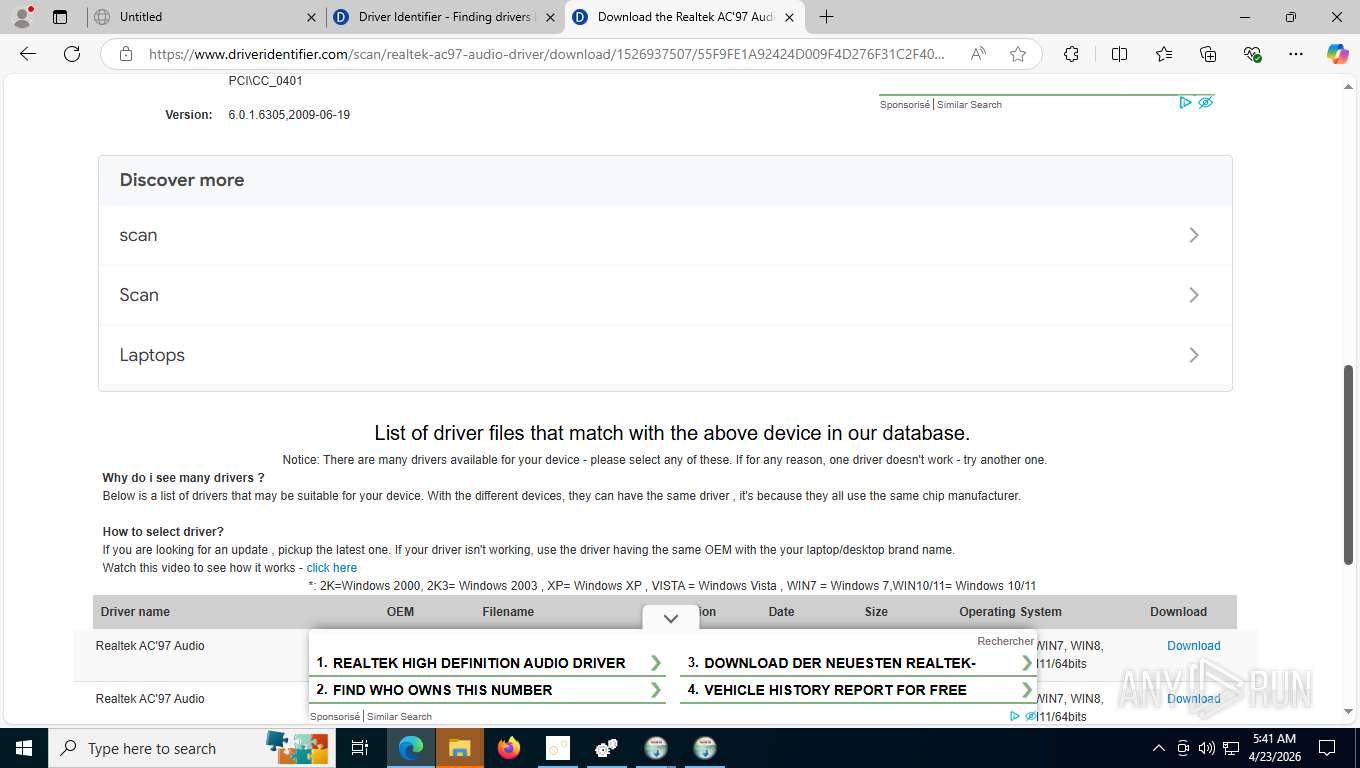Image resolution: width=1360 pixels, height=768 pixels.
Task: Refresh the current page
Action: pyautogui.click(x=72, y=54)
